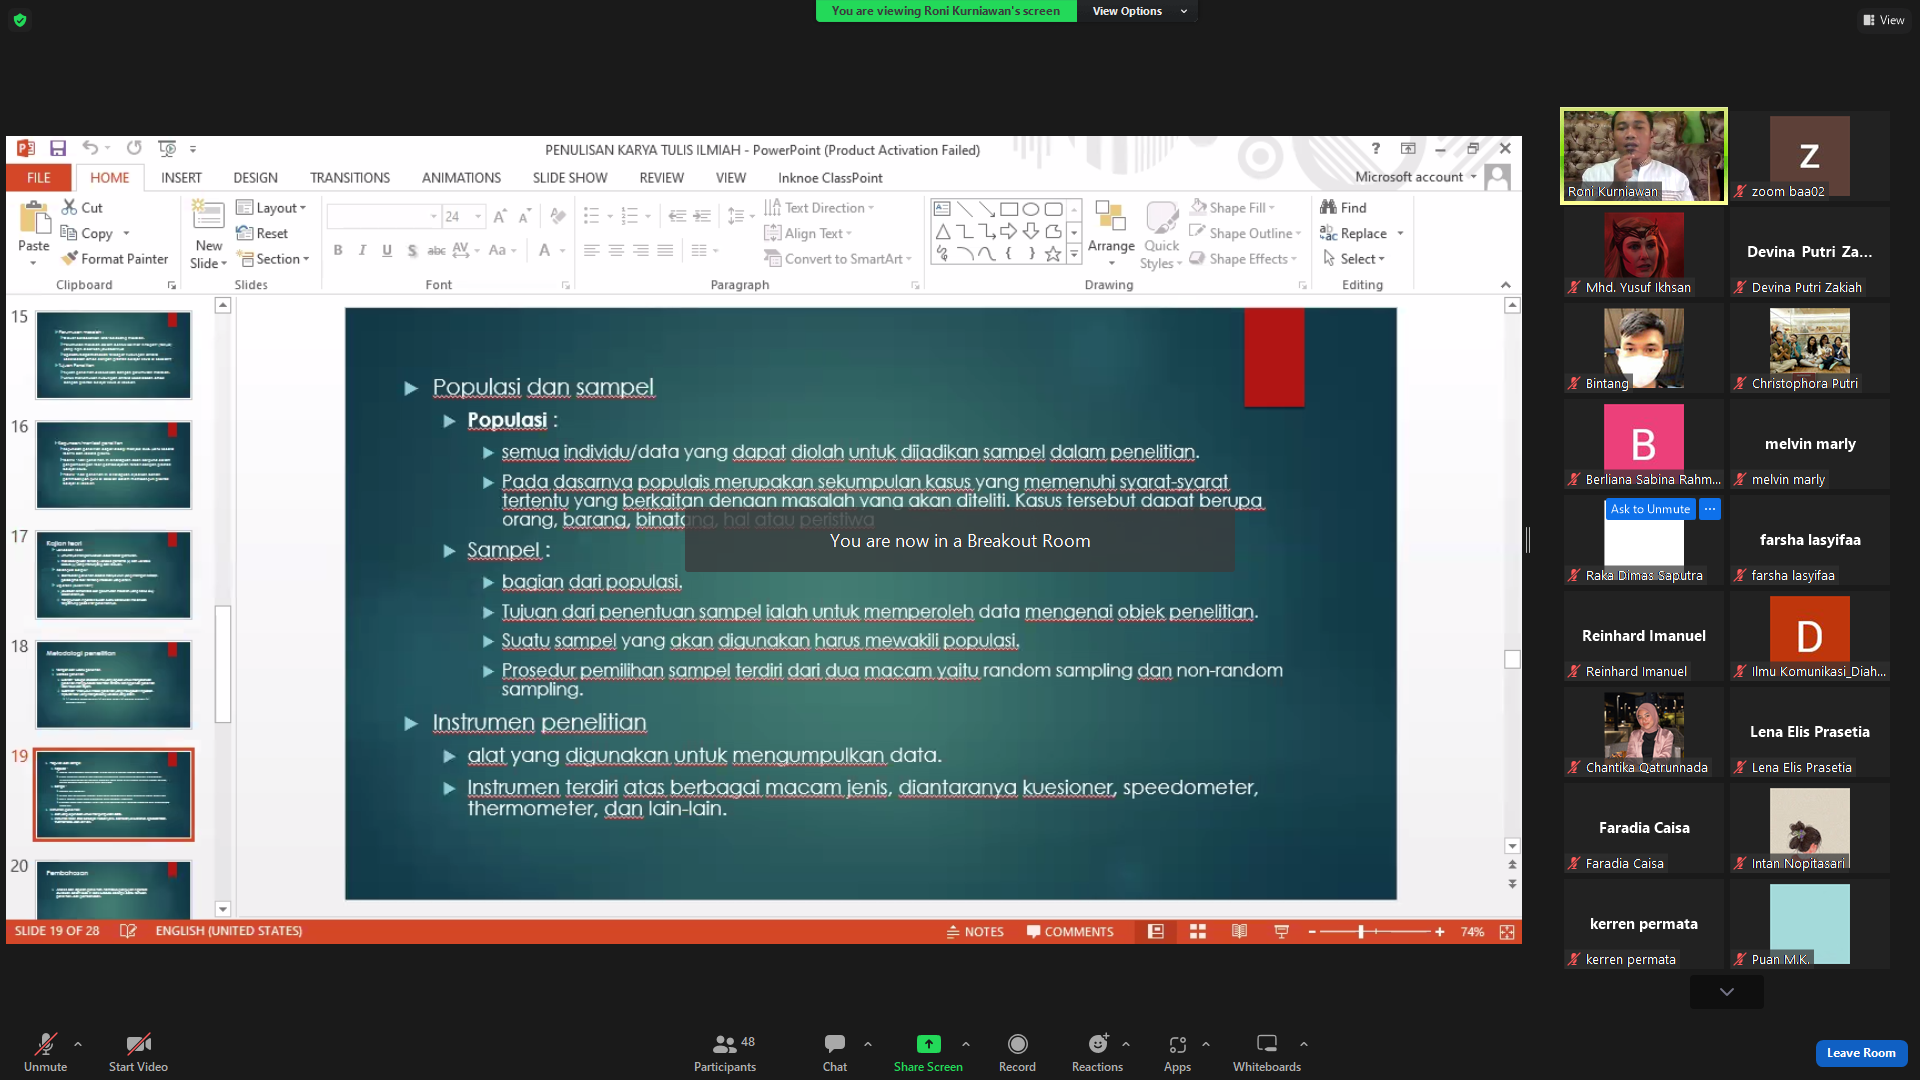Image resolution: width=1920 pixels, height=1080 pixels.
Task: Toggle text Shadow formatting
Action: pyautogui.click(x=412, y=250)
